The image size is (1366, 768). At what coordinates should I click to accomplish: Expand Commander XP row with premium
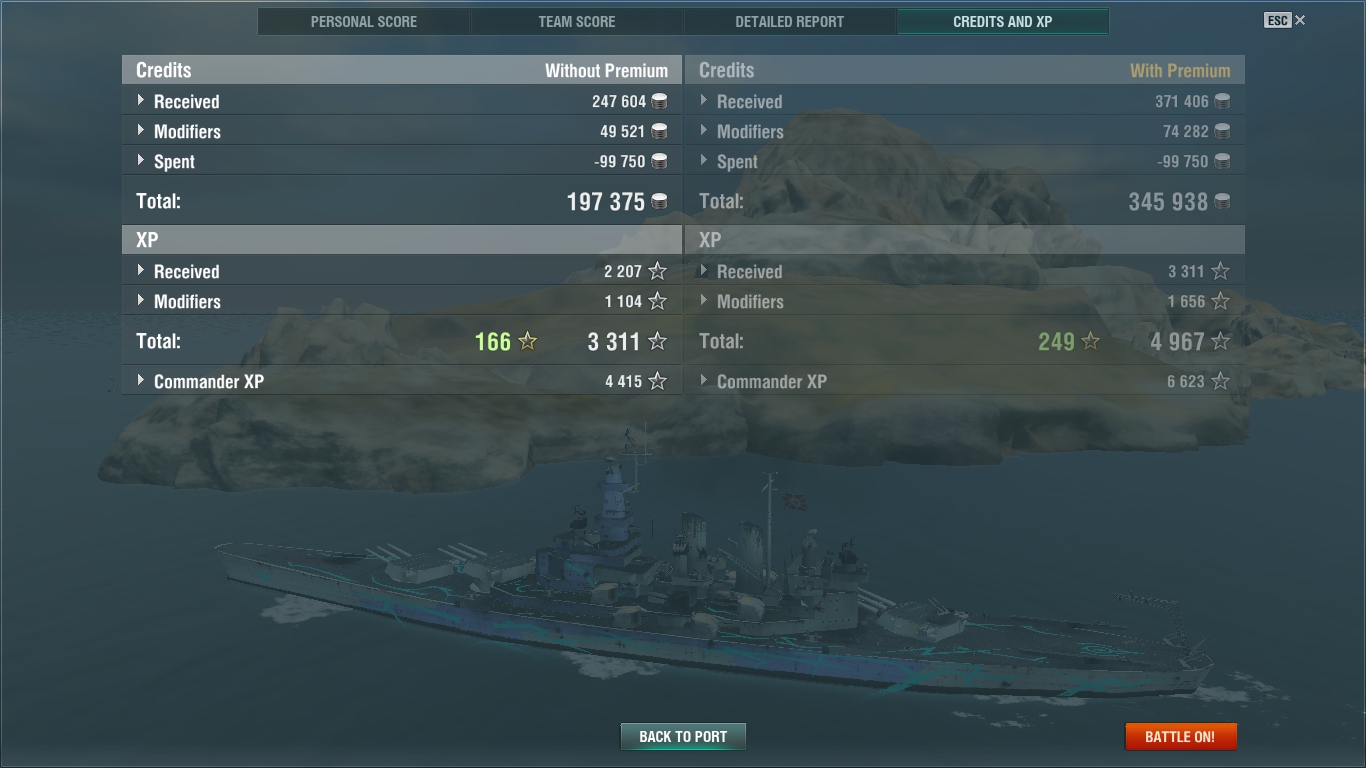tap(965, 381)
